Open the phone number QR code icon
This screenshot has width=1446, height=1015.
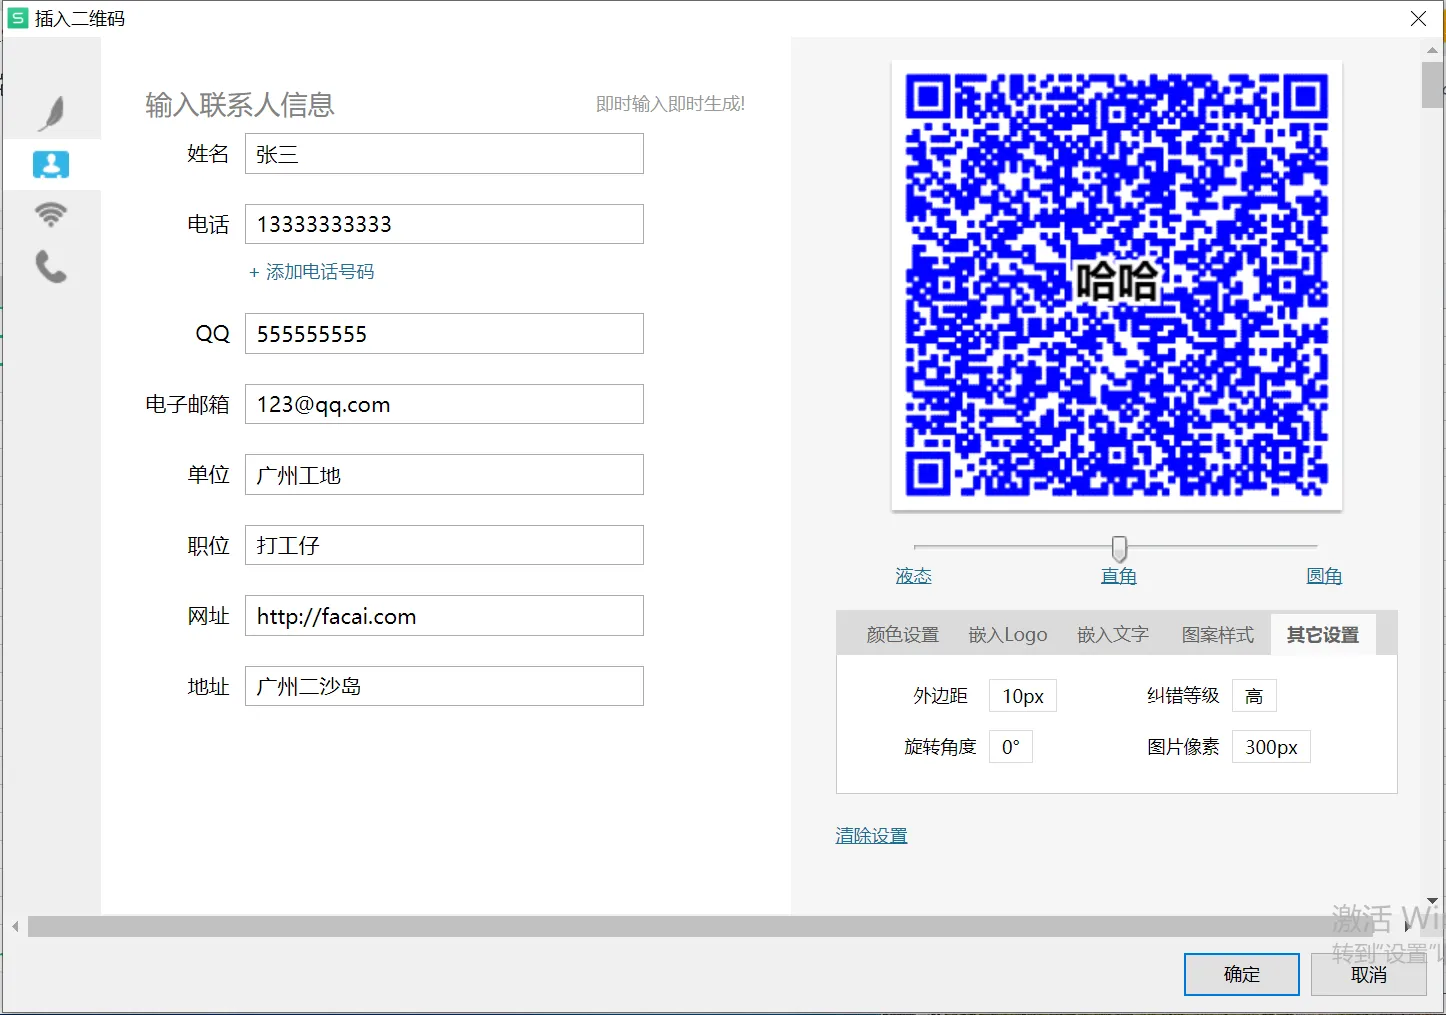click(51, 266)
